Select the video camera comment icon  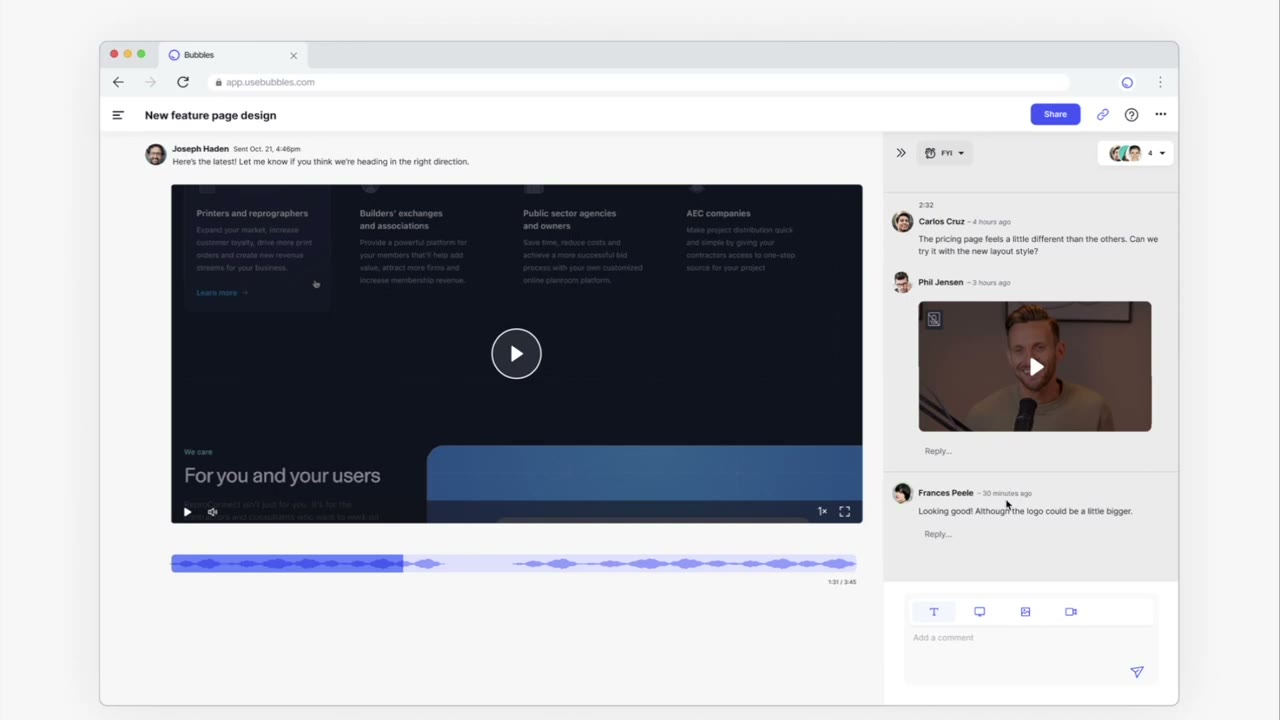(1071, 612)
